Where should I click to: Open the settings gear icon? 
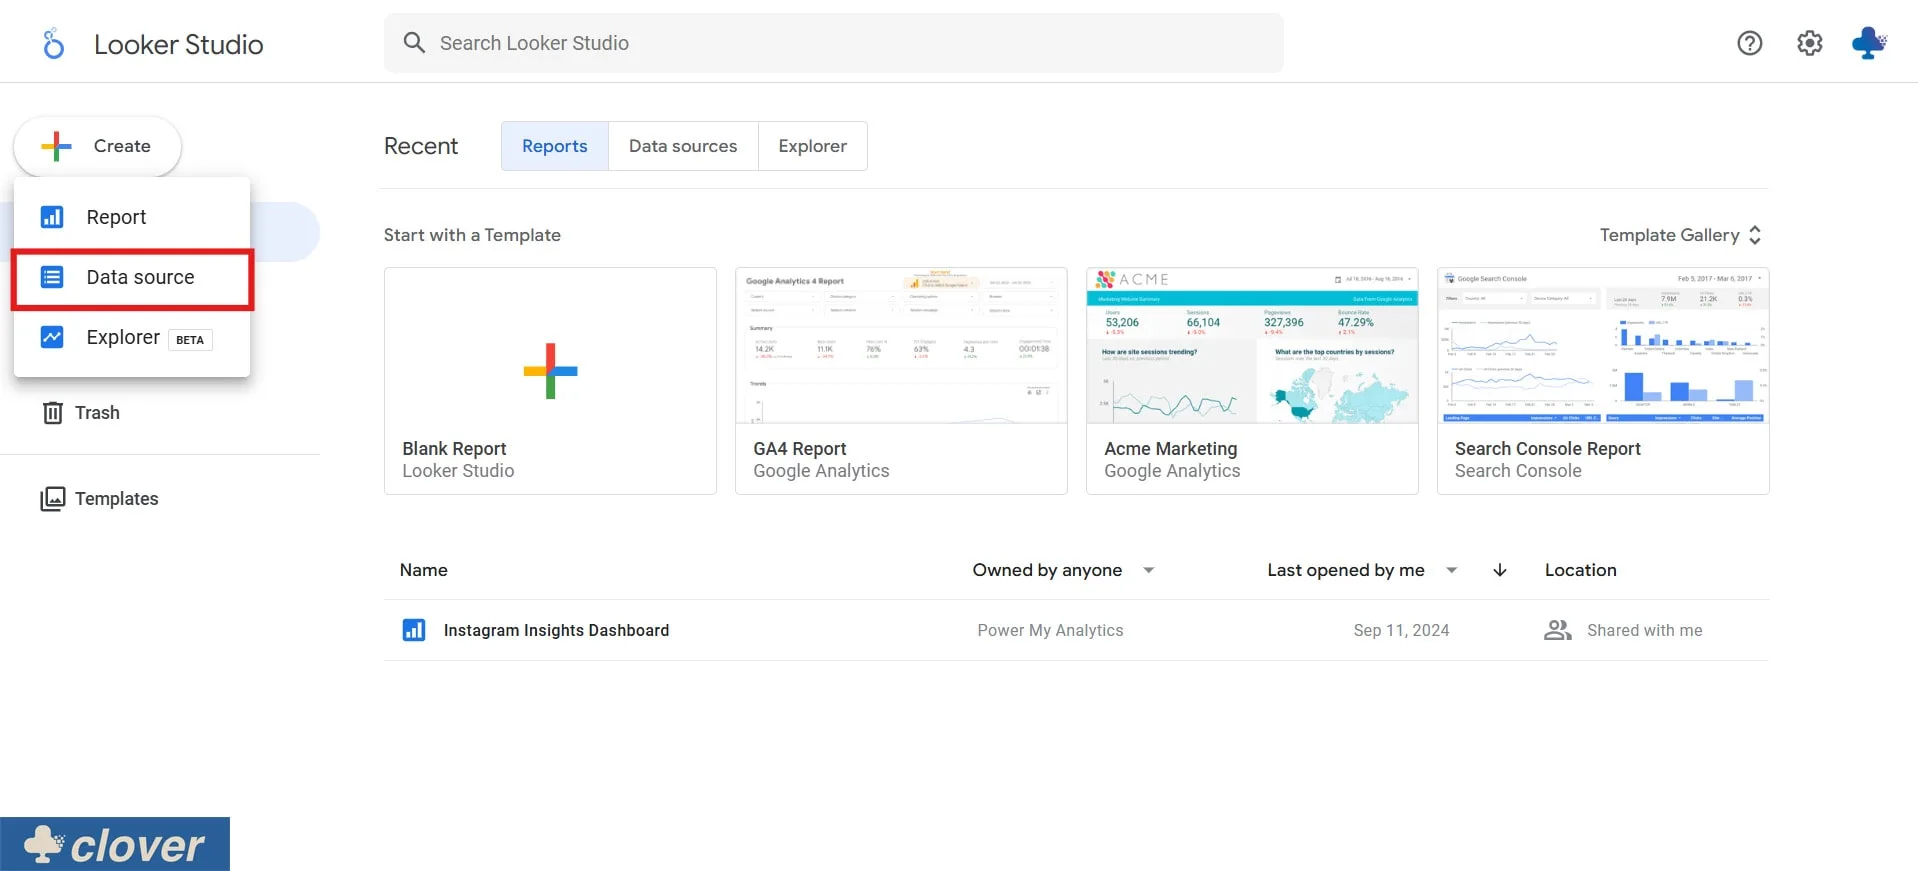pos(1809,43)
